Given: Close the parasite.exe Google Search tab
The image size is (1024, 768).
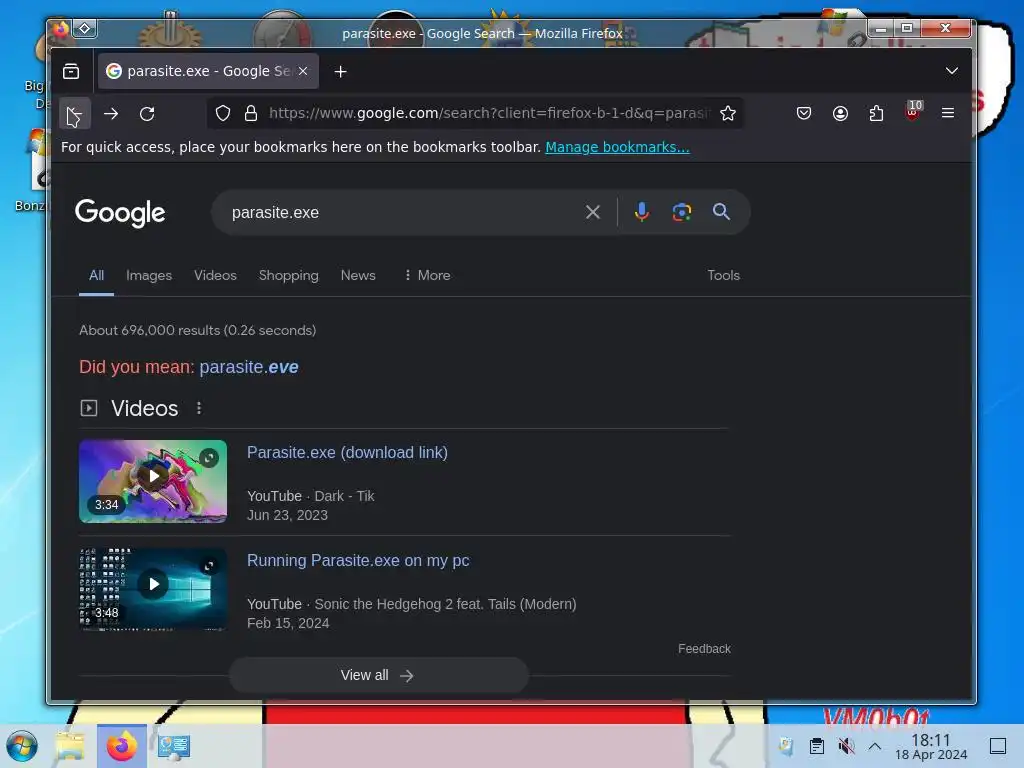Looking at the screenshot, I should point(303,71).
